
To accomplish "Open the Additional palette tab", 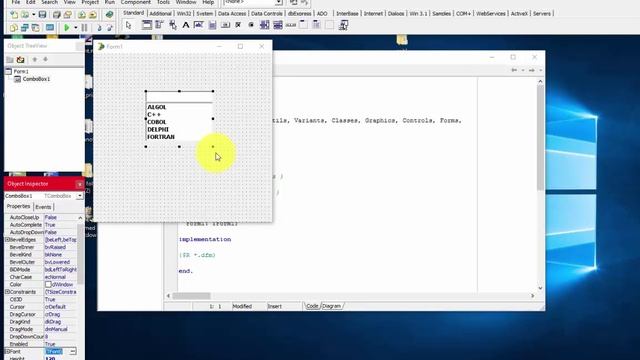I will tap(160, 13).
